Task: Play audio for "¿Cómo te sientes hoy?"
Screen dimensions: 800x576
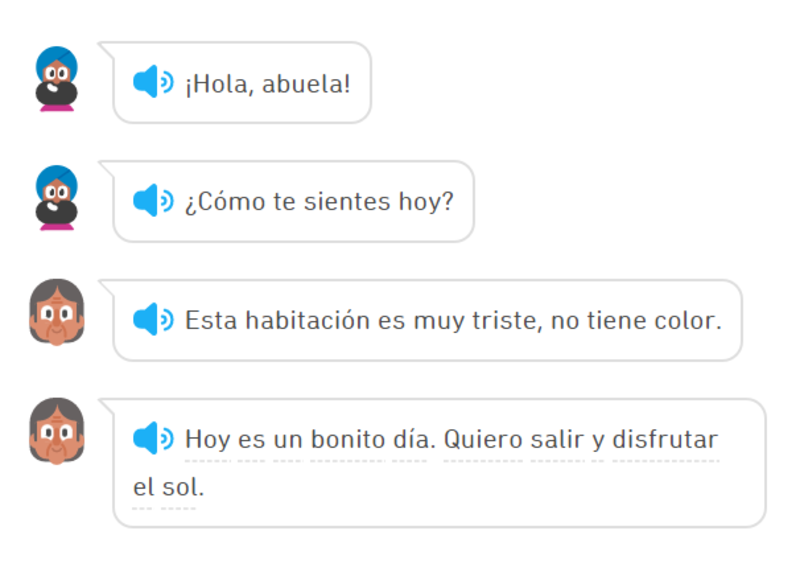Action: coord(152,201)
